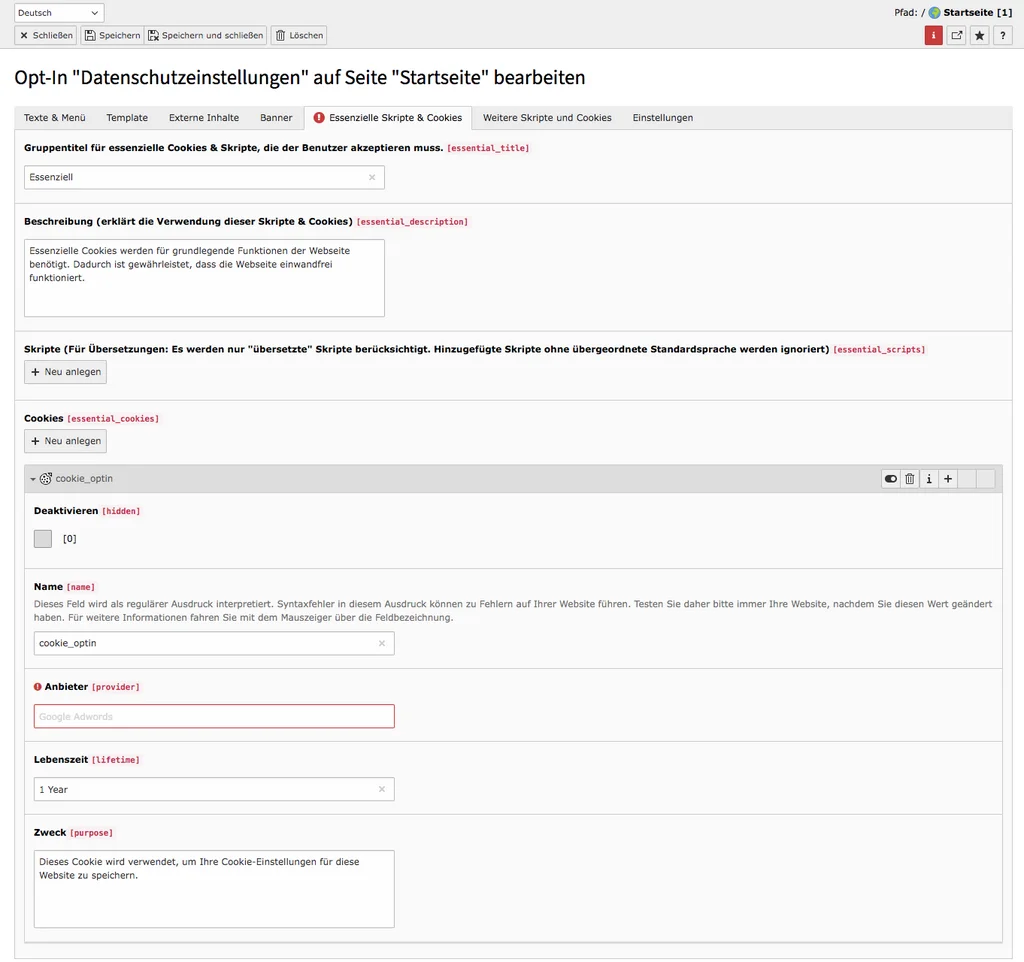
Task: Disable cookie_optin with its toggle icon
Action: [889, 478]
